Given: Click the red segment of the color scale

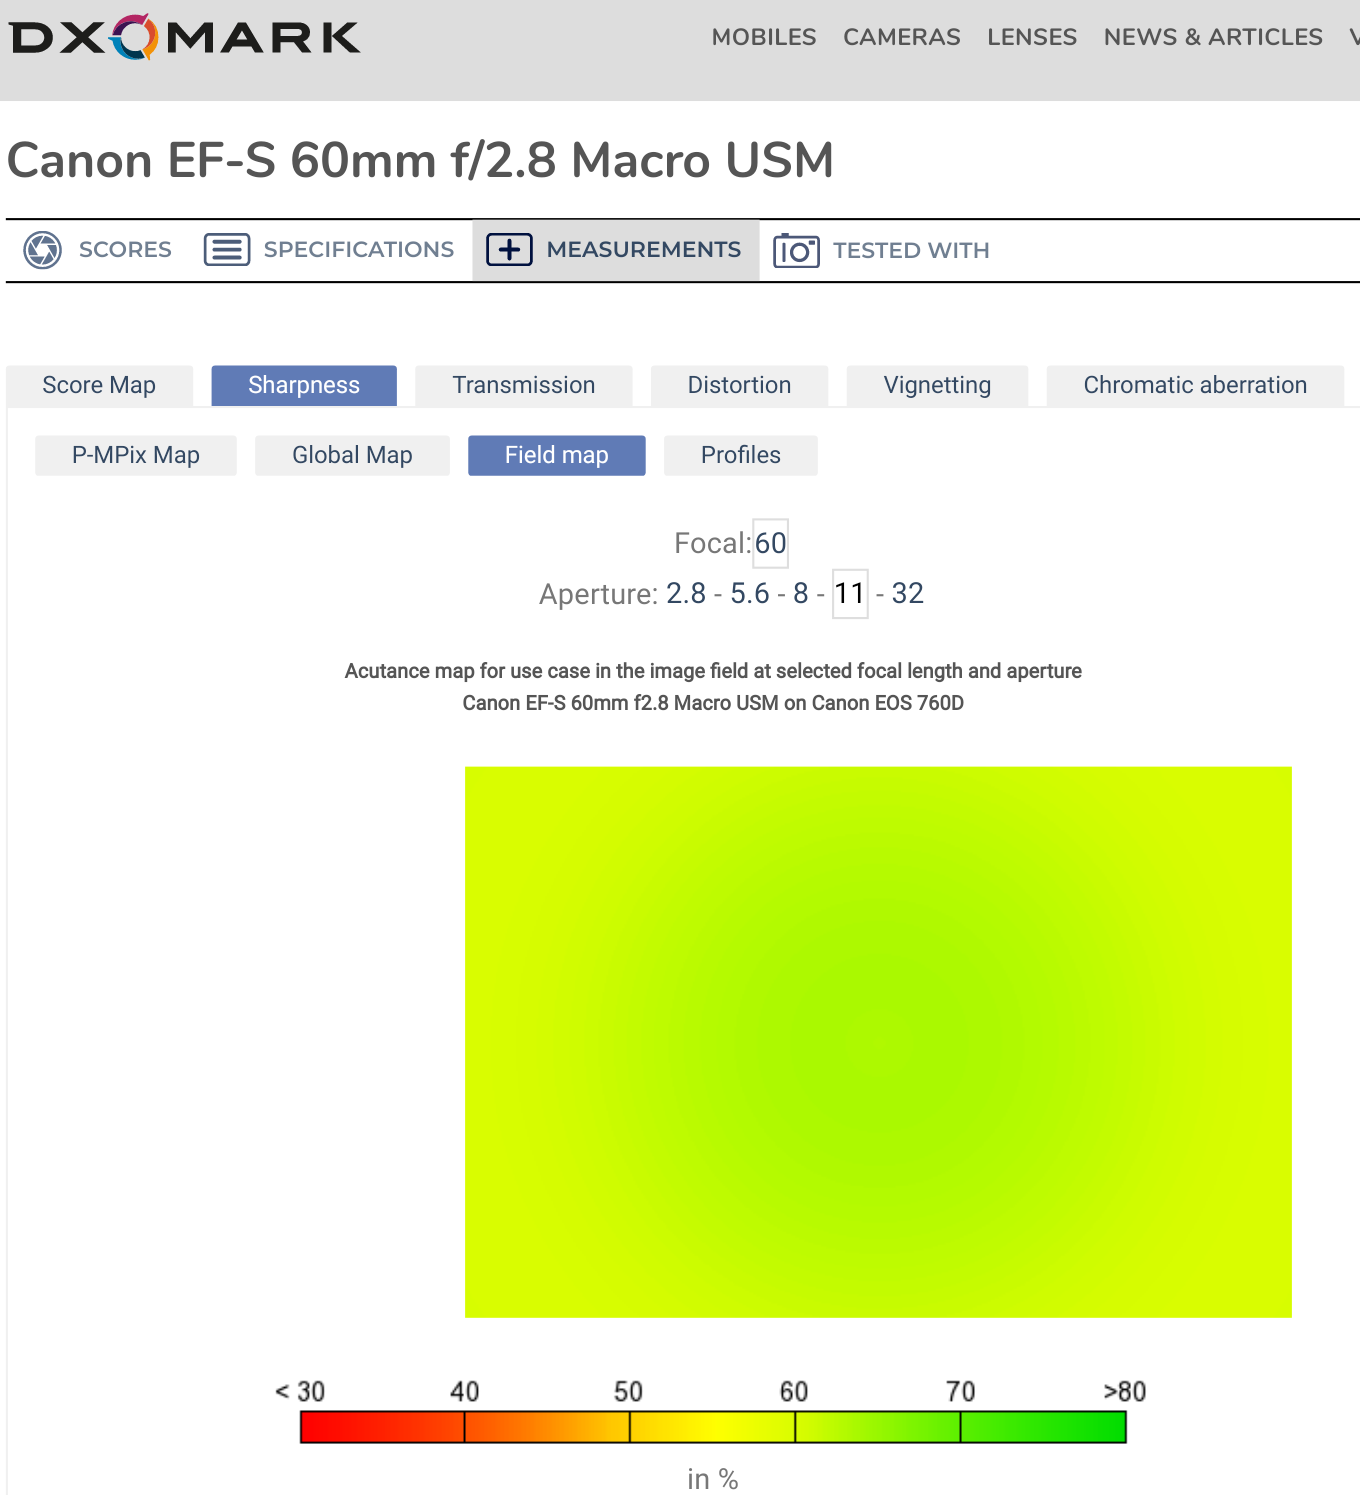Looking at the screenshot, I should click(x=382, y=1427).
